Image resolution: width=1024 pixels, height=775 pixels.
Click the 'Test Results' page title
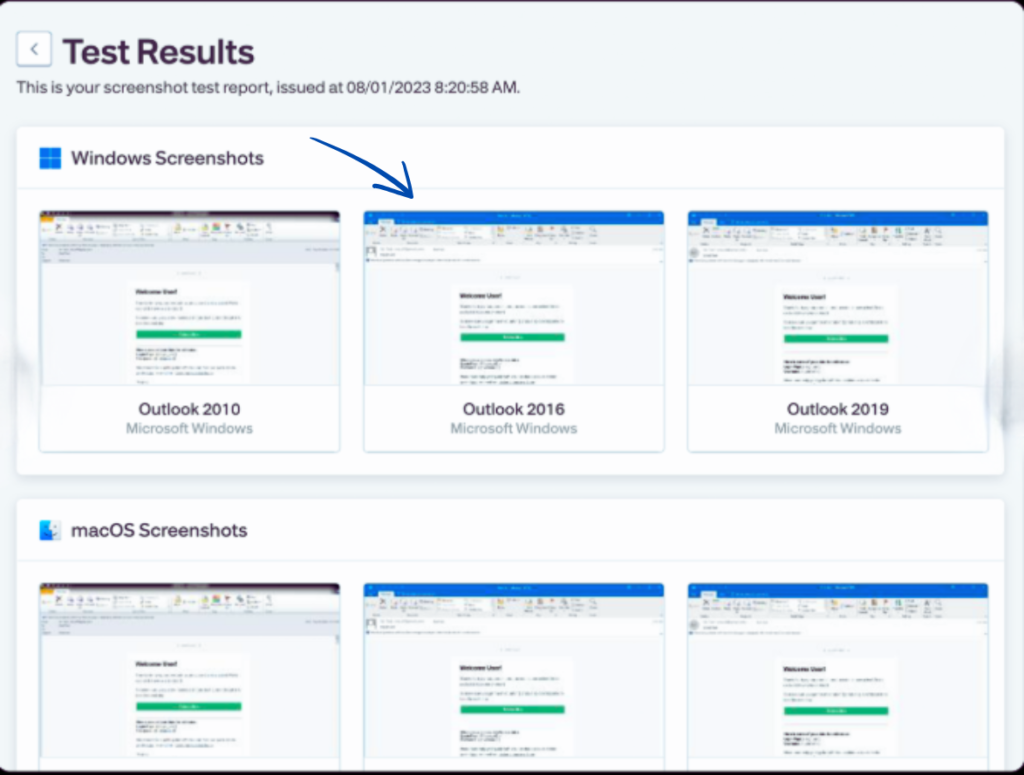[158, 52]
